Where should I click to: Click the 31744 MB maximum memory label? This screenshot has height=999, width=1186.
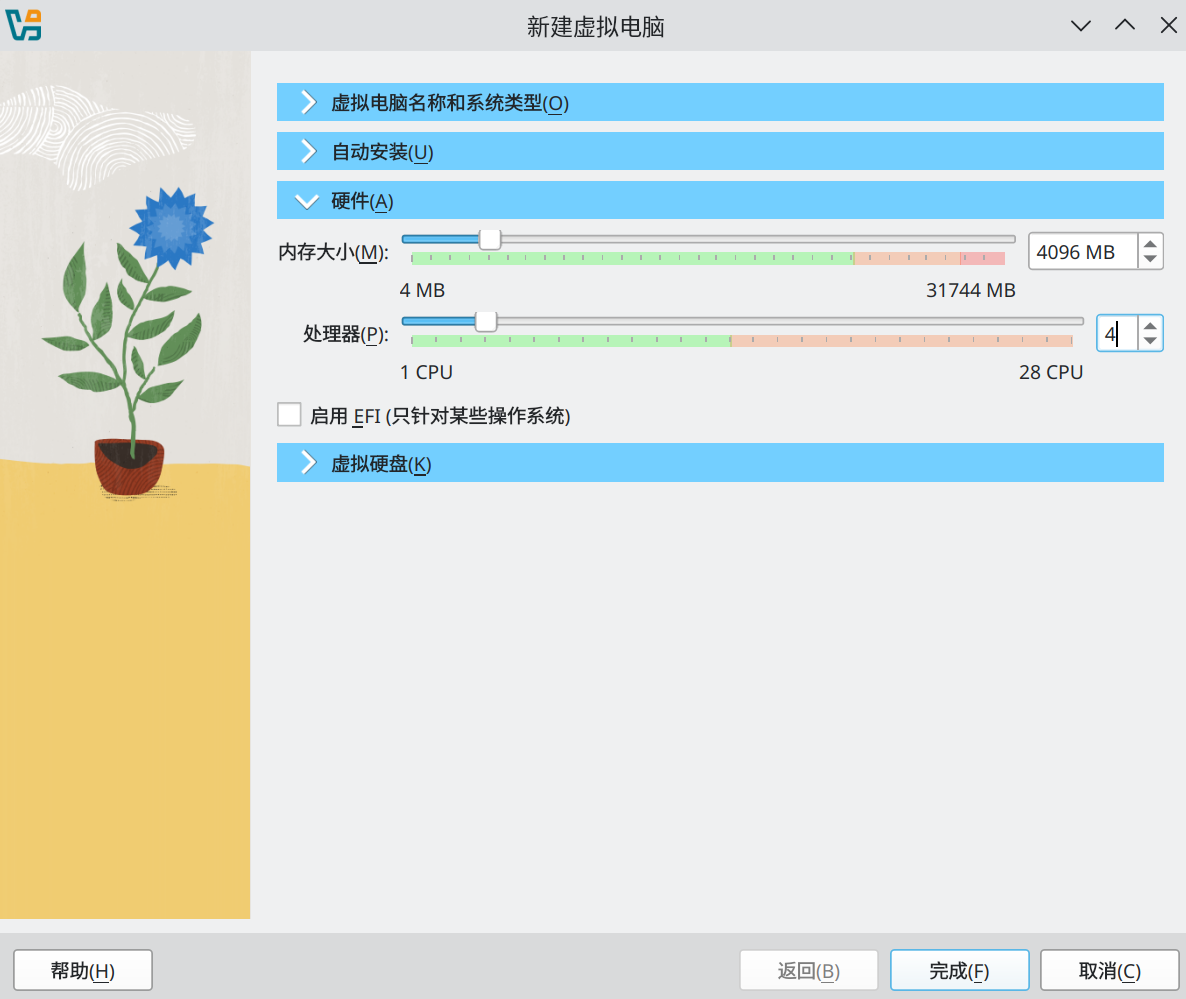tap(970, 290)
